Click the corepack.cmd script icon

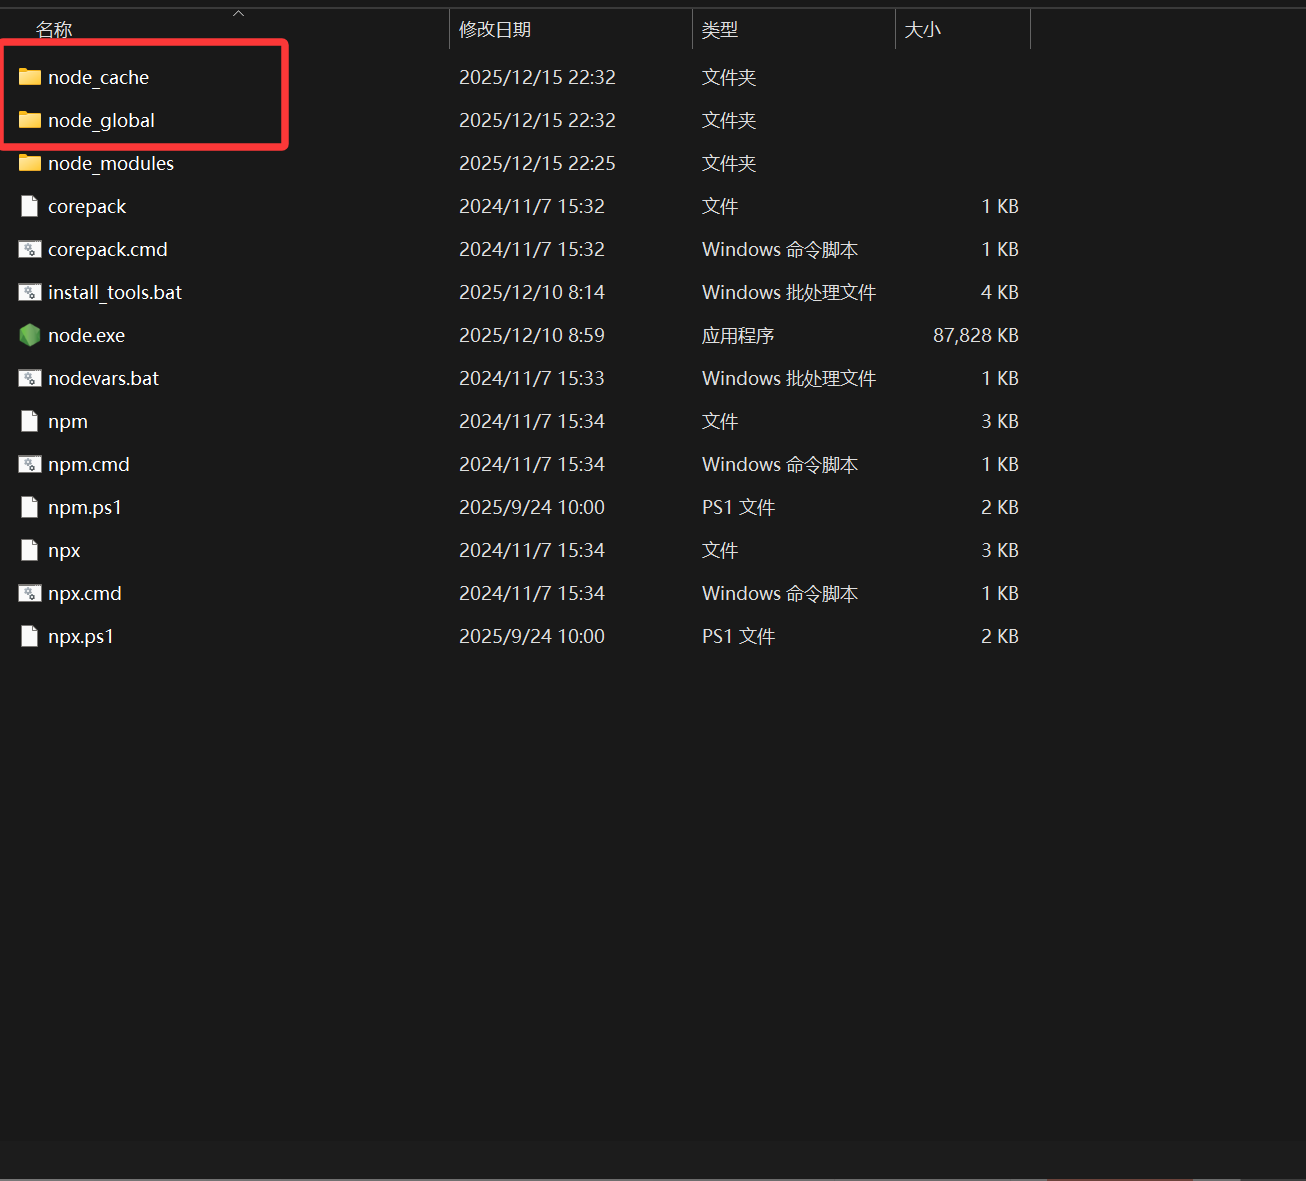[30, 249]
